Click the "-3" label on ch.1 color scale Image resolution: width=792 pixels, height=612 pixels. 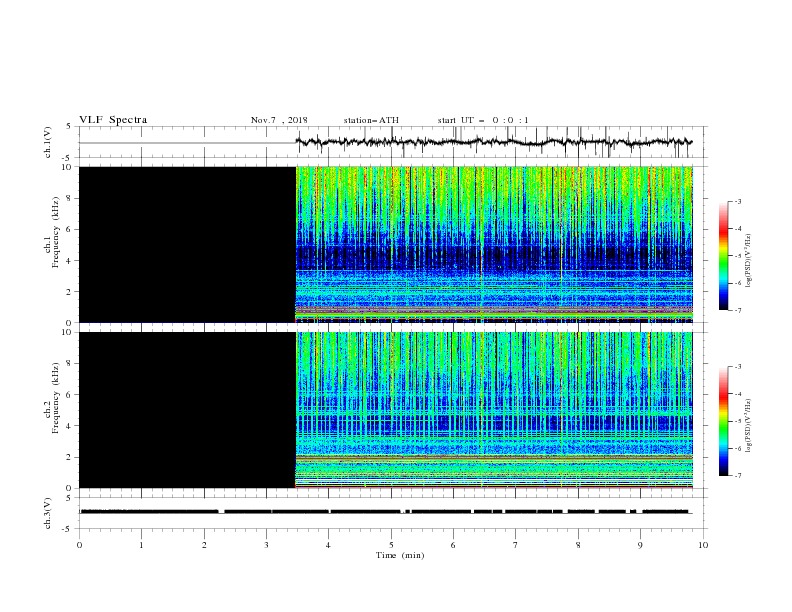(x=737, y=201)
